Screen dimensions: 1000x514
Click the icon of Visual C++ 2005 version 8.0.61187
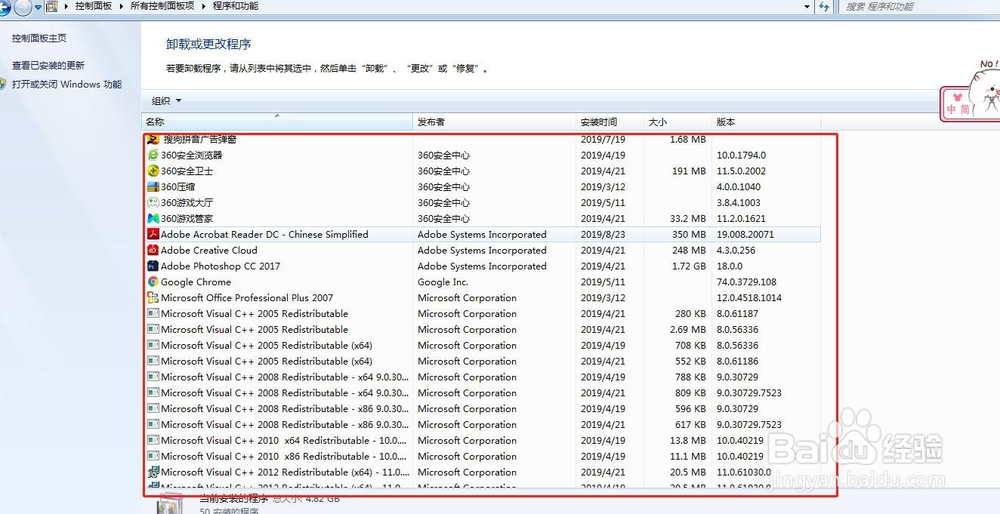point(153,314)
